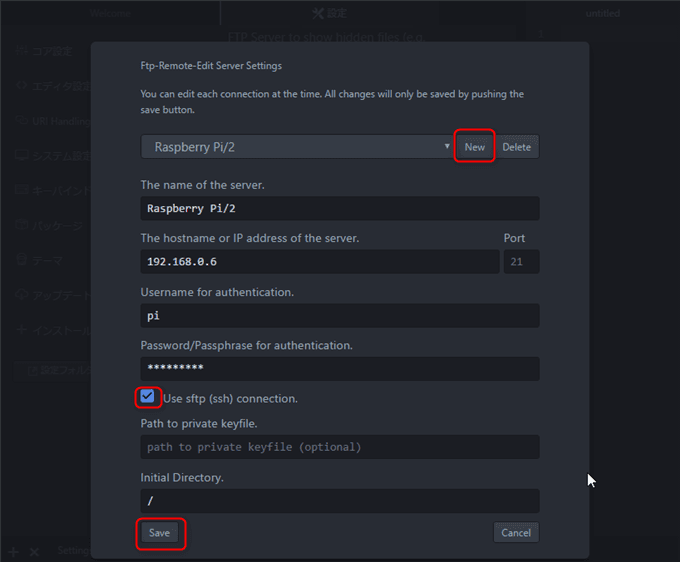
Task: Open エディタ設定 via its code icon
Action: (21, 85)
